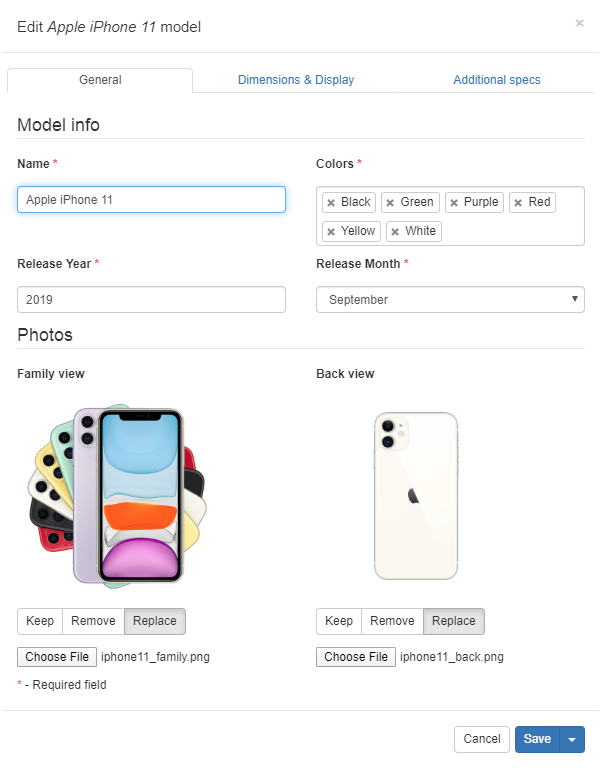Remove the White color tag
Image resolution: width=602 pixels, height=770 pixels.
point(395,232)
